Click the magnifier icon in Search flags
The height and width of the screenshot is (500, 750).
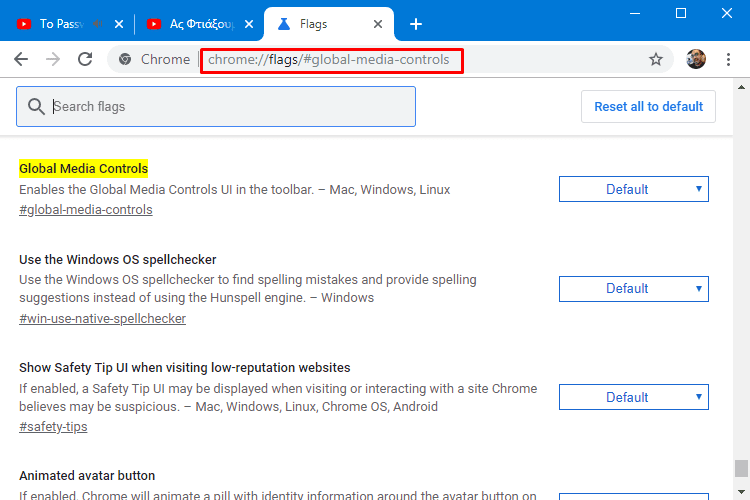pyautogui.click(x=37, y=107)
